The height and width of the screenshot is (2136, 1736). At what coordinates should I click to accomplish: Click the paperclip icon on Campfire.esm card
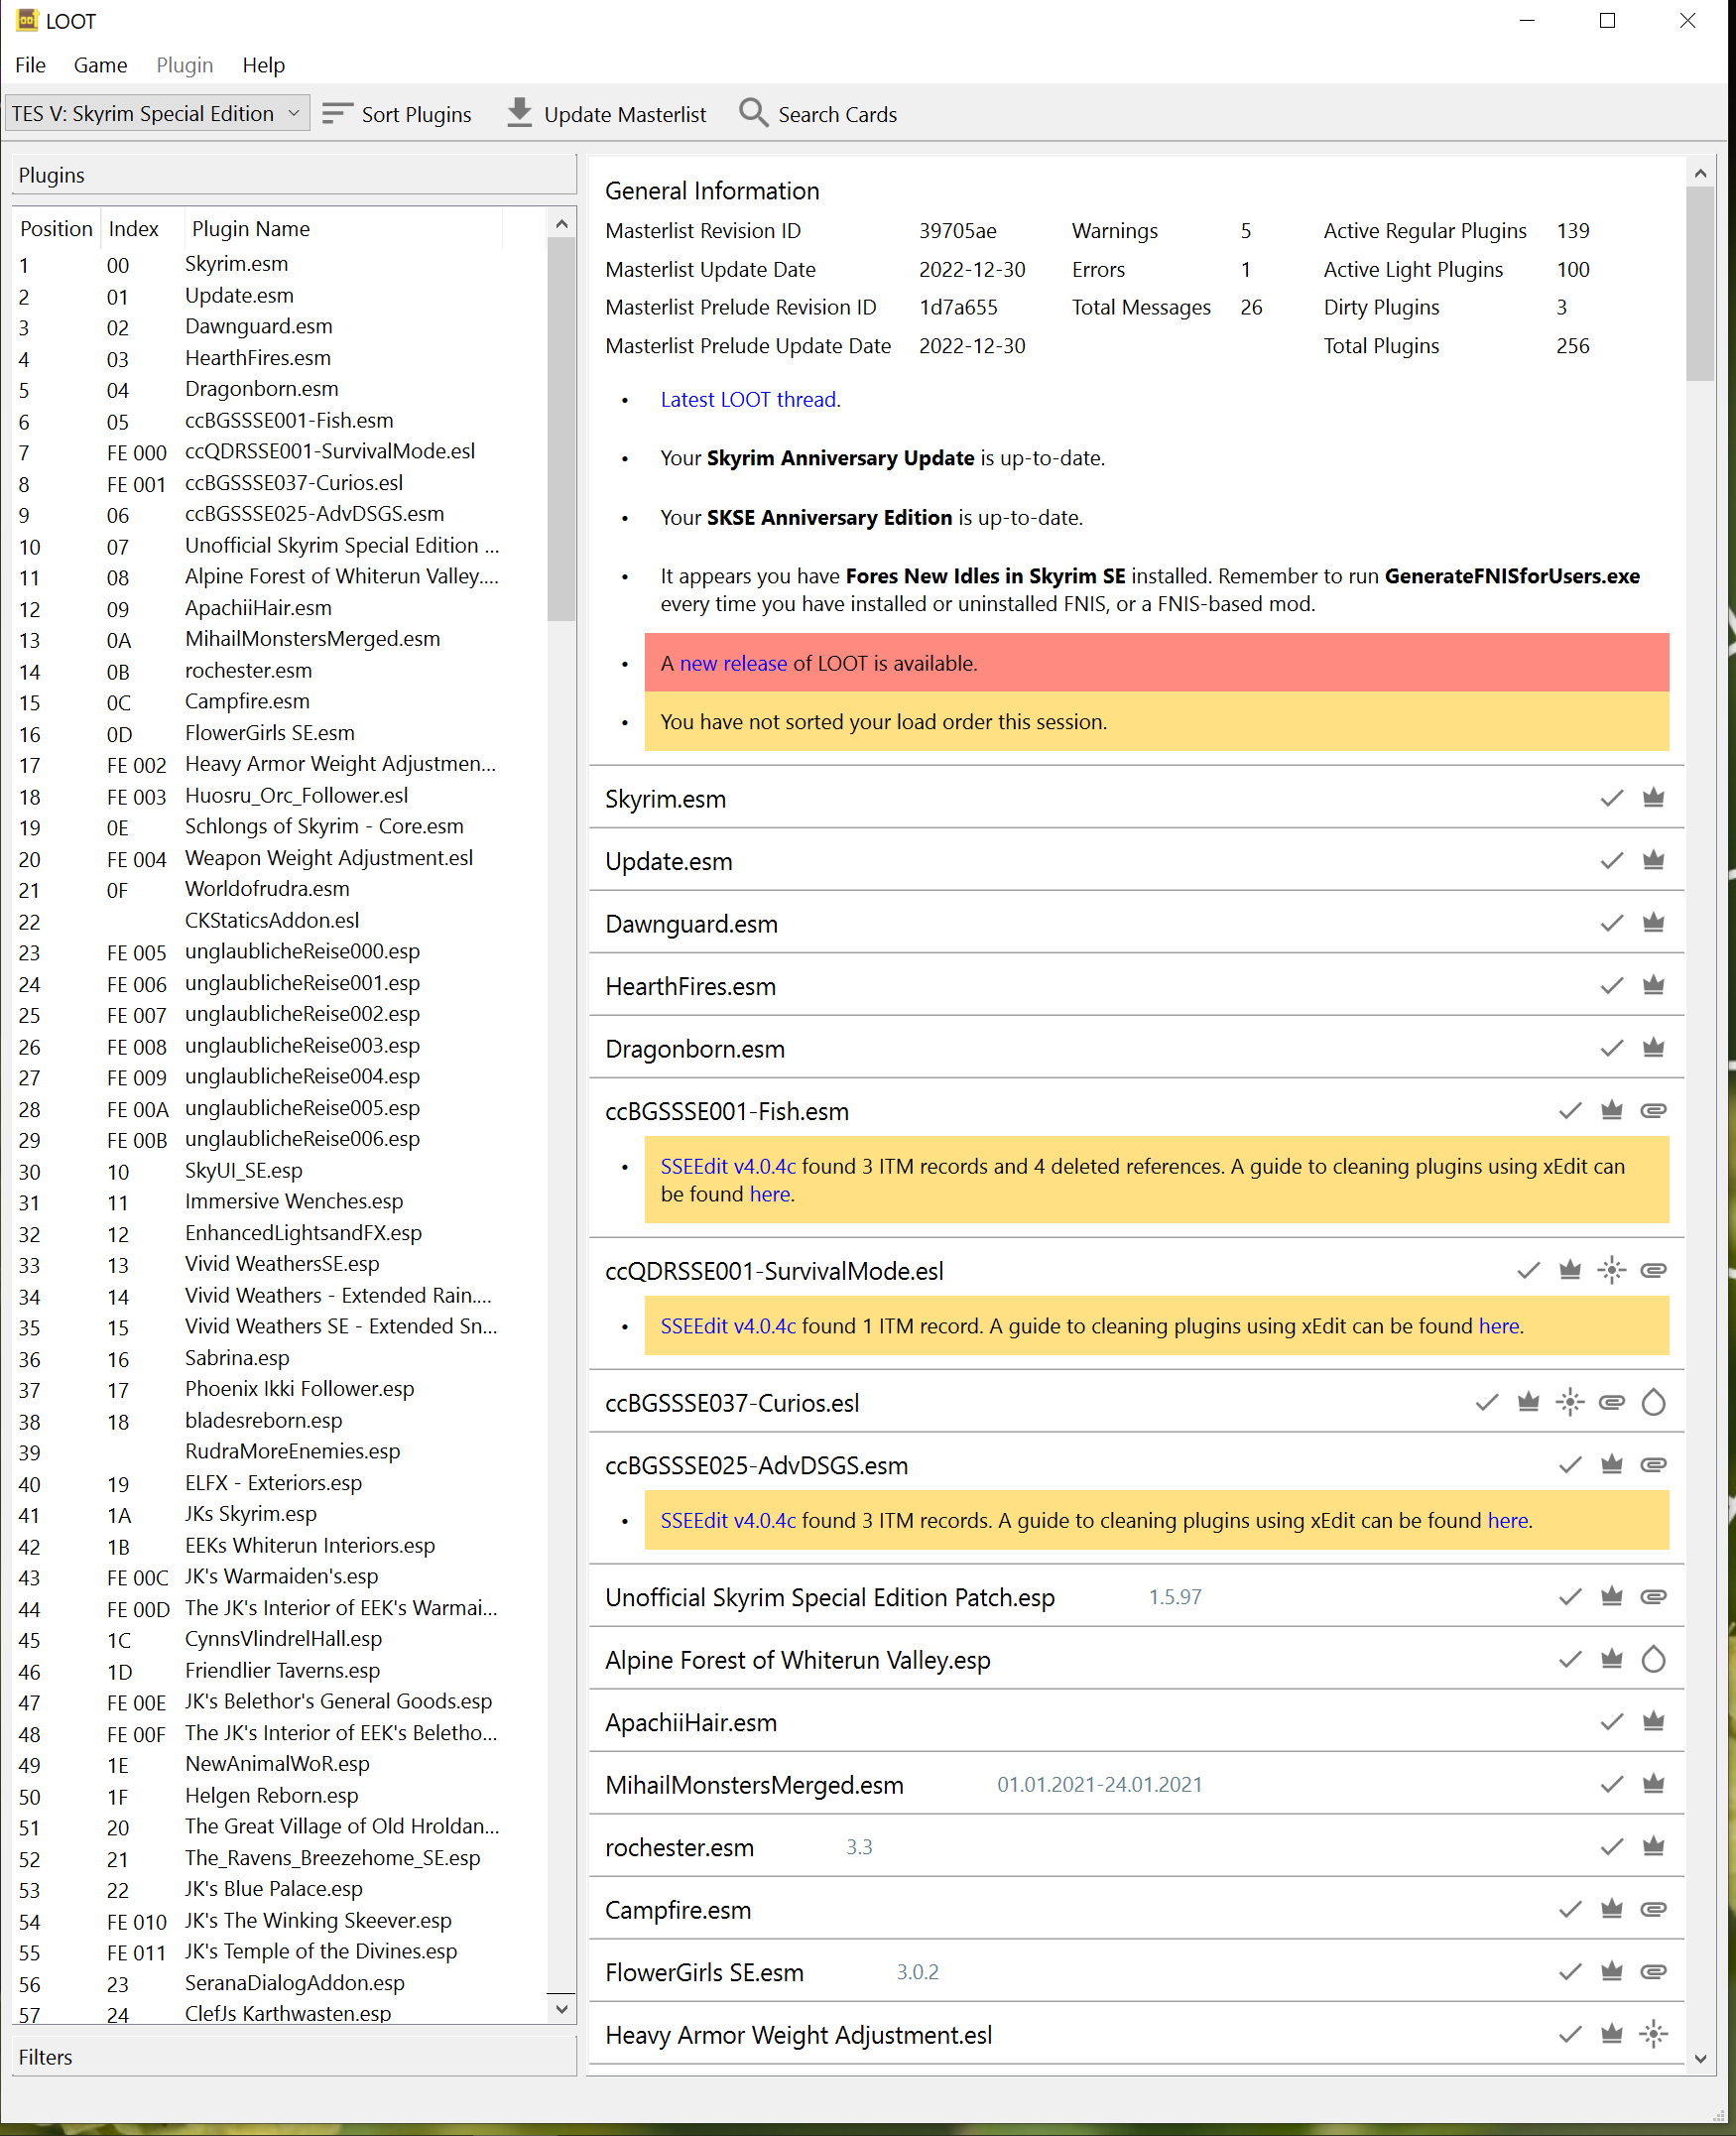coord(1653,1909)
